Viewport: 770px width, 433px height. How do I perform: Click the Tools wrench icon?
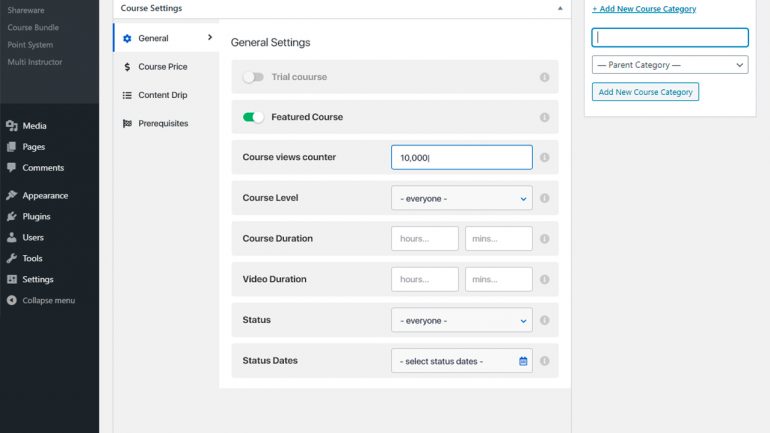click(x=12, y=258)
